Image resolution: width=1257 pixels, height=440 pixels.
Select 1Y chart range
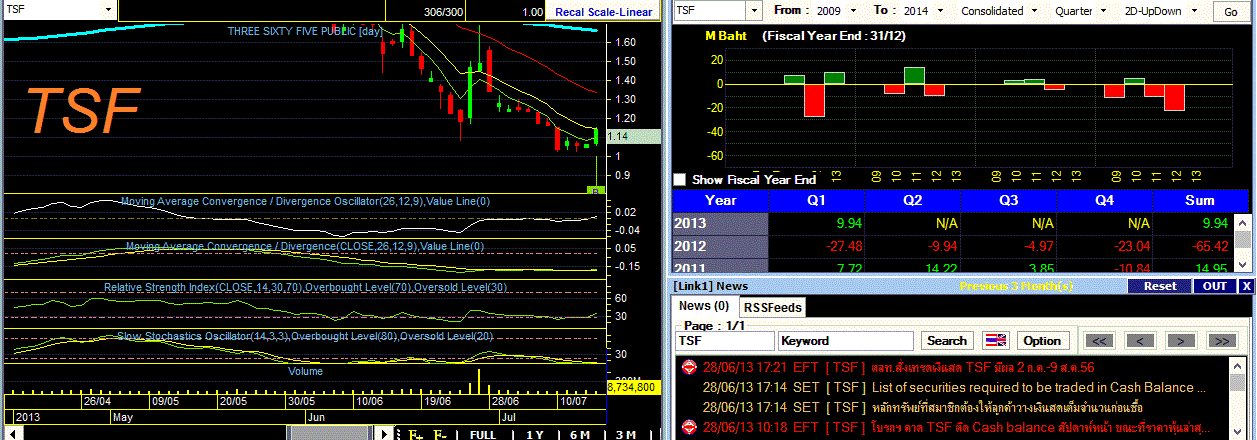(x=535, y=435)
